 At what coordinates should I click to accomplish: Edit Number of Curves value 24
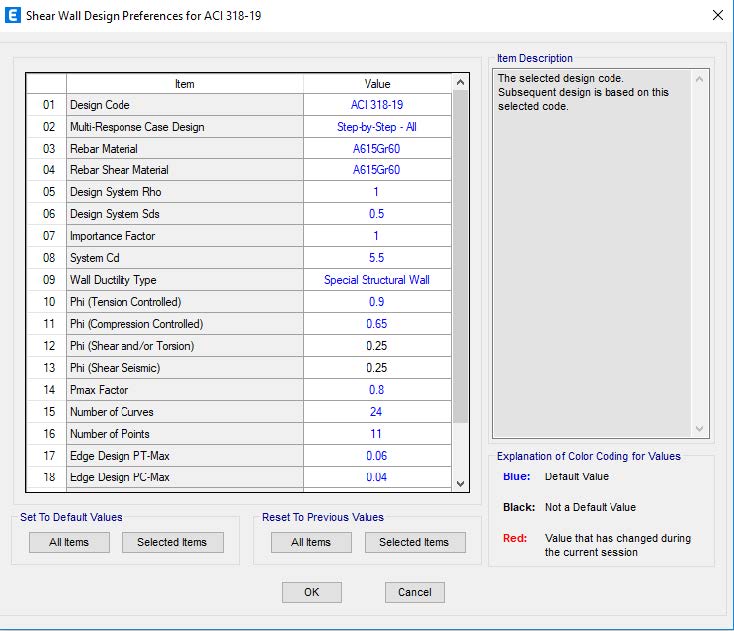377,412
